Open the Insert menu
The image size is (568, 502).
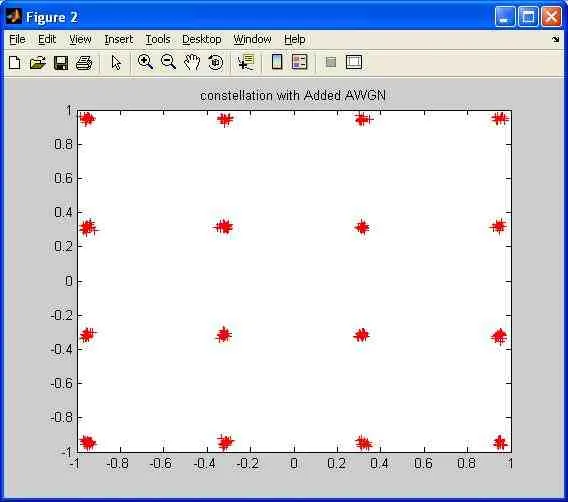click(x=118, y=39)
